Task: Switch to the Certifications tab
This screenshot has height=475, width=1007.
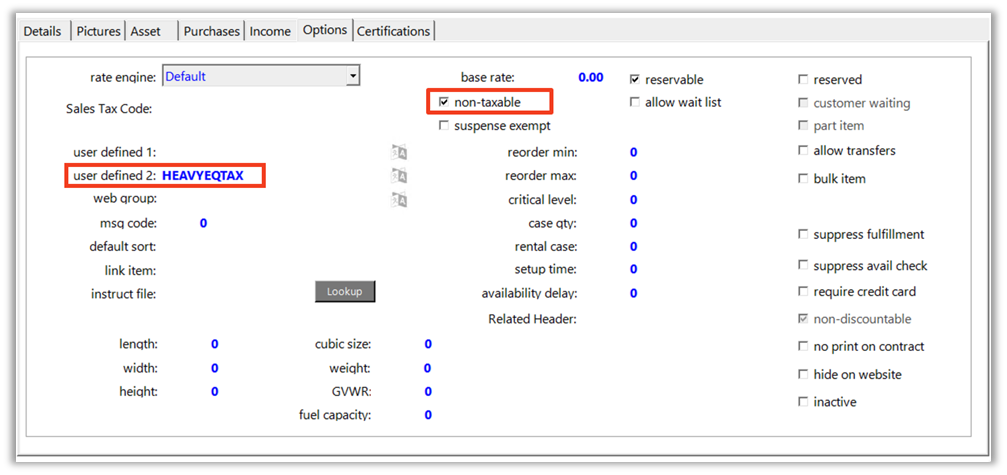Action: point(394,31)
